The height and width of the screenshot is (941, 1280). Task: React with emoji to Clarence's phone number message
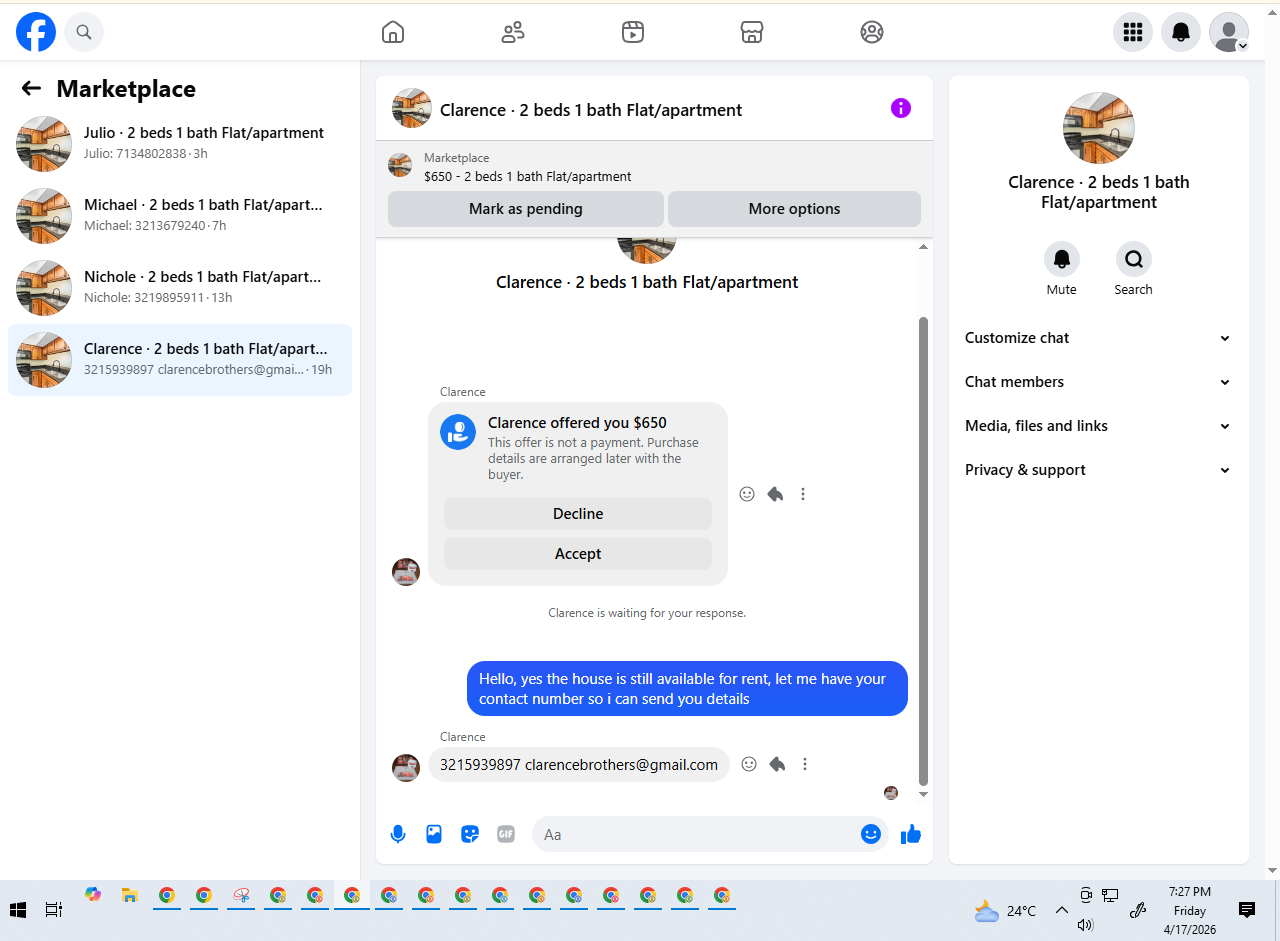[x=749, y=764]
